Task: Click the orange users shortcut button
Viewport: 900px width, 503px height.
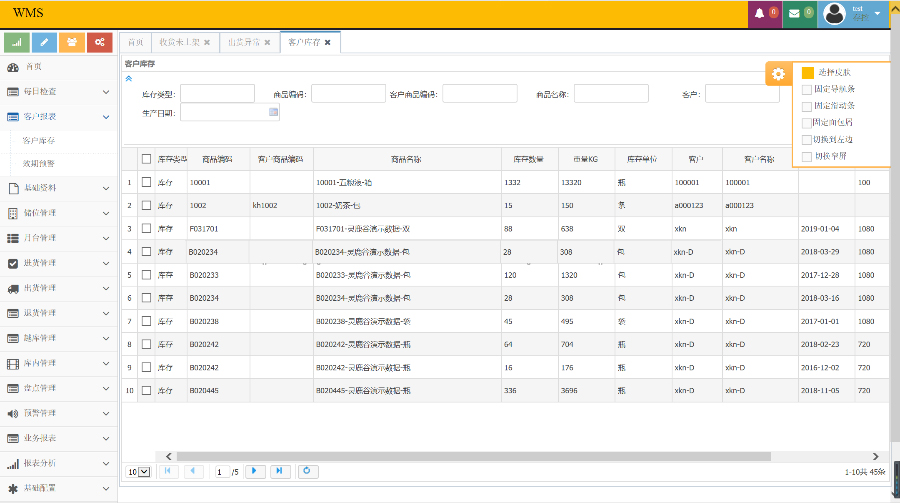Action: click(x=72, y=42)
